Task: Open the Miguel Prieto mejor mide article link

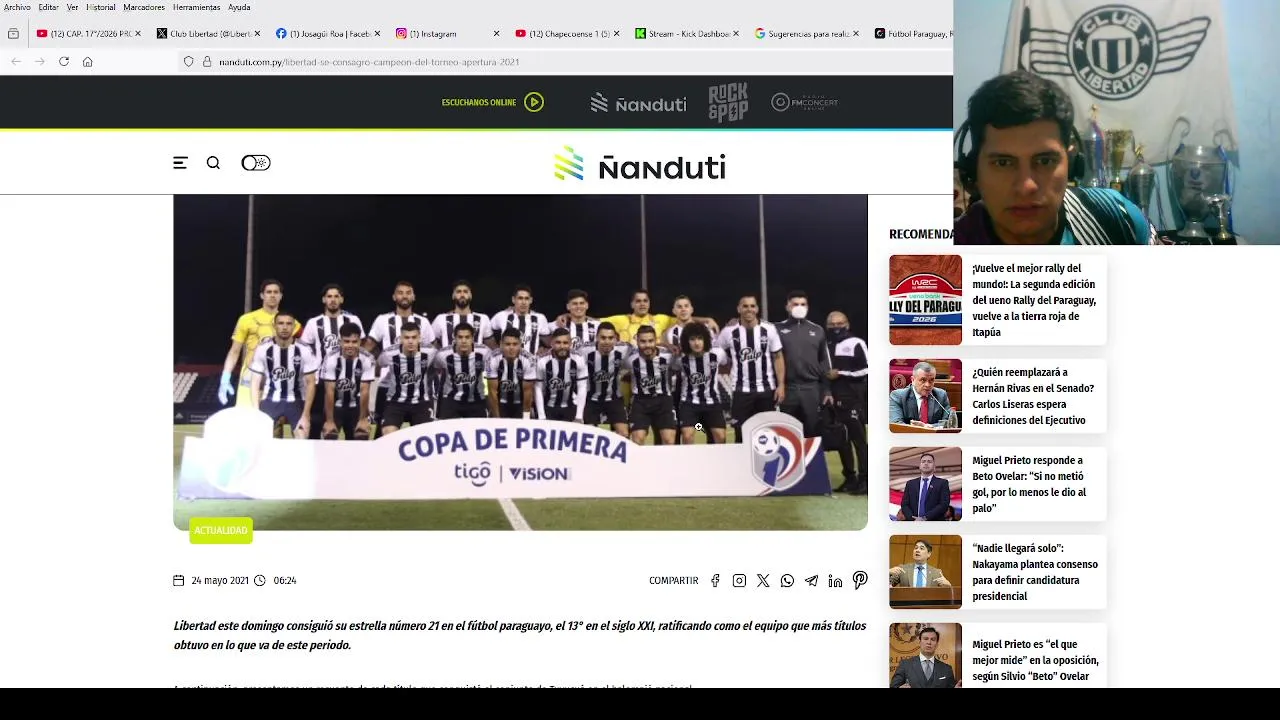Action: 1035,660
